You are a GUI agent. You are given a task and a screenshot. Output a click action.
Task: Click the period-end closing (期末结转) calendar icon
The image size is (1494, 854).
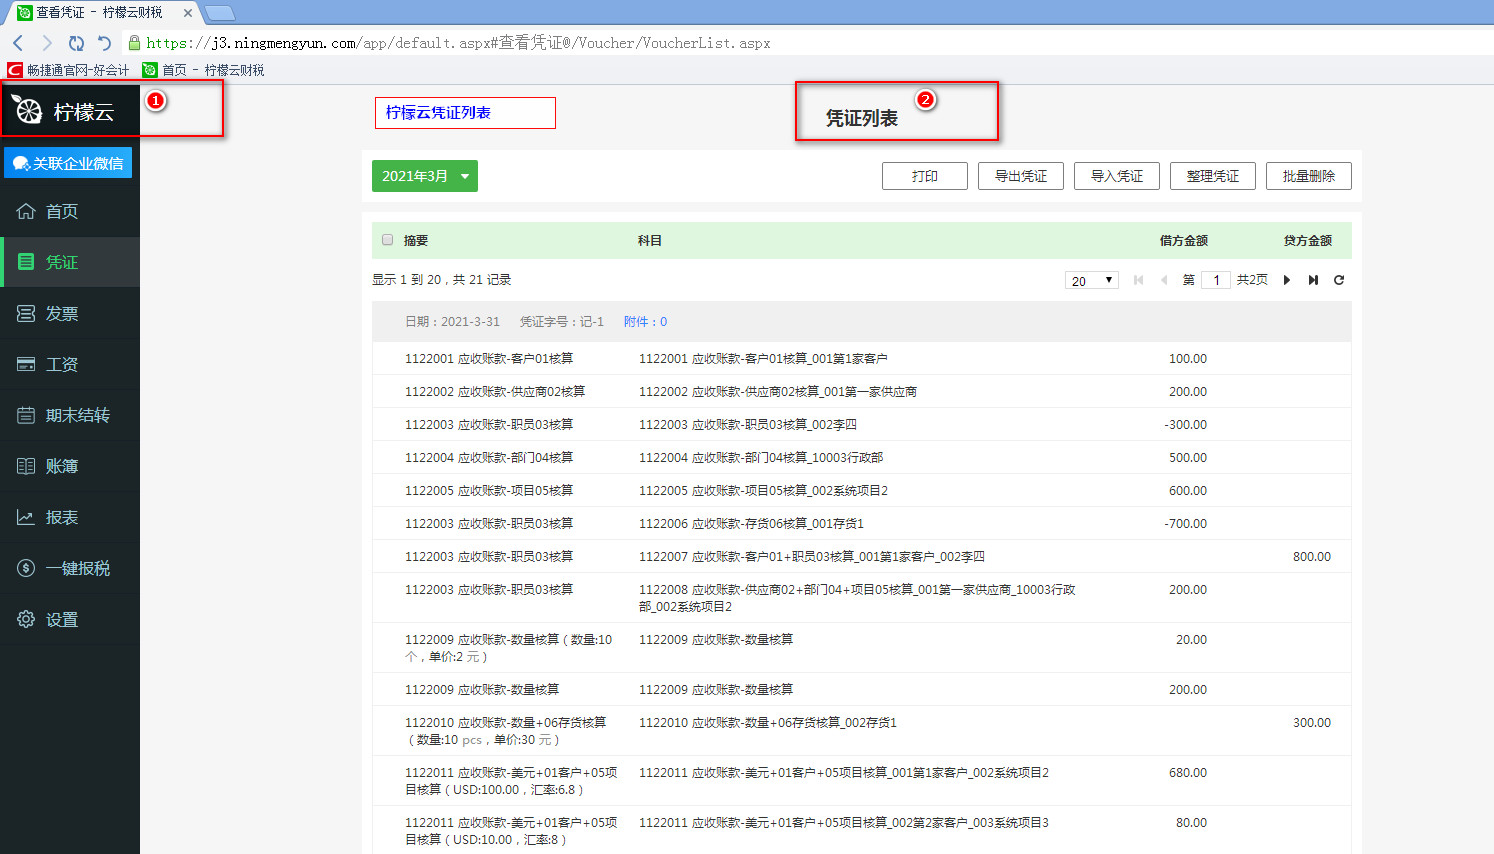coord(26,416)
